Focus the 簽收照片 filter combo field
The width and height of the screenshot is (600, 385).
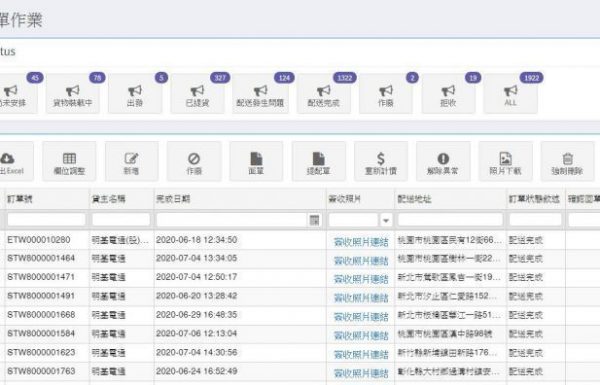click(x=354, y=220)
